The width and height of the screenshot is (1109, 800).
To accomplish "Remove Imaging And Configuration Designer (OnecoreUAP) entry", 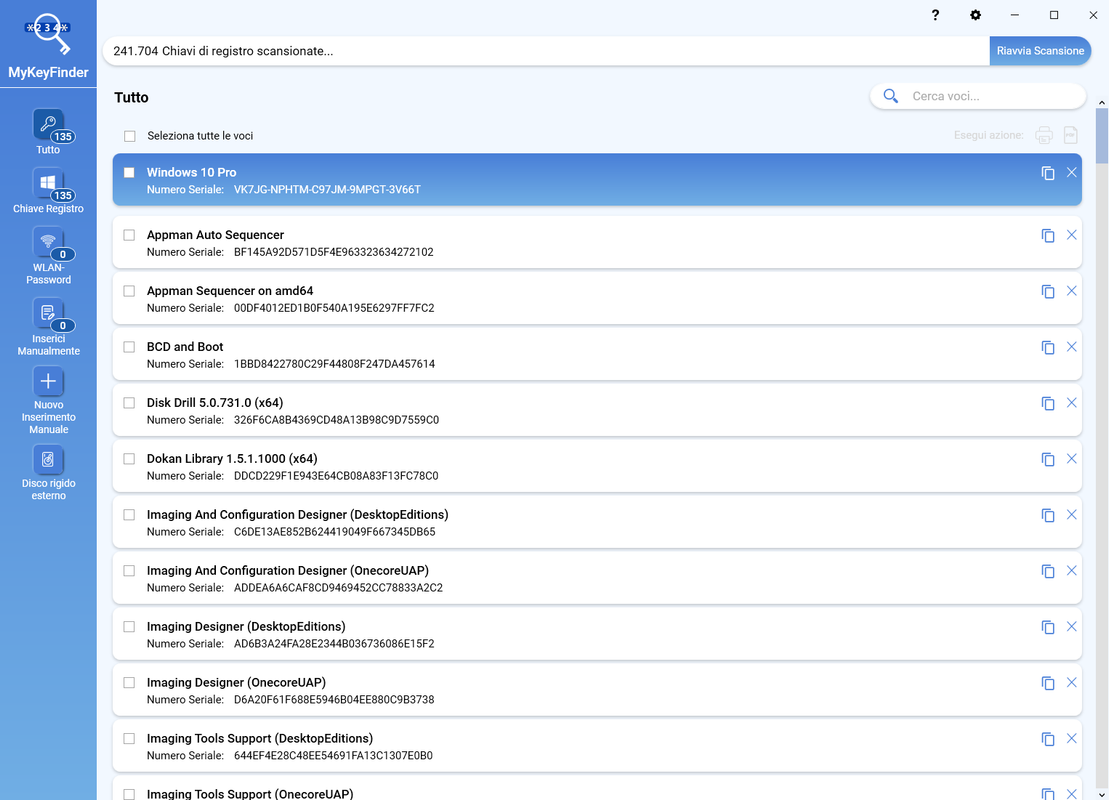I will pyautogui.click(x=1072, y=570).
